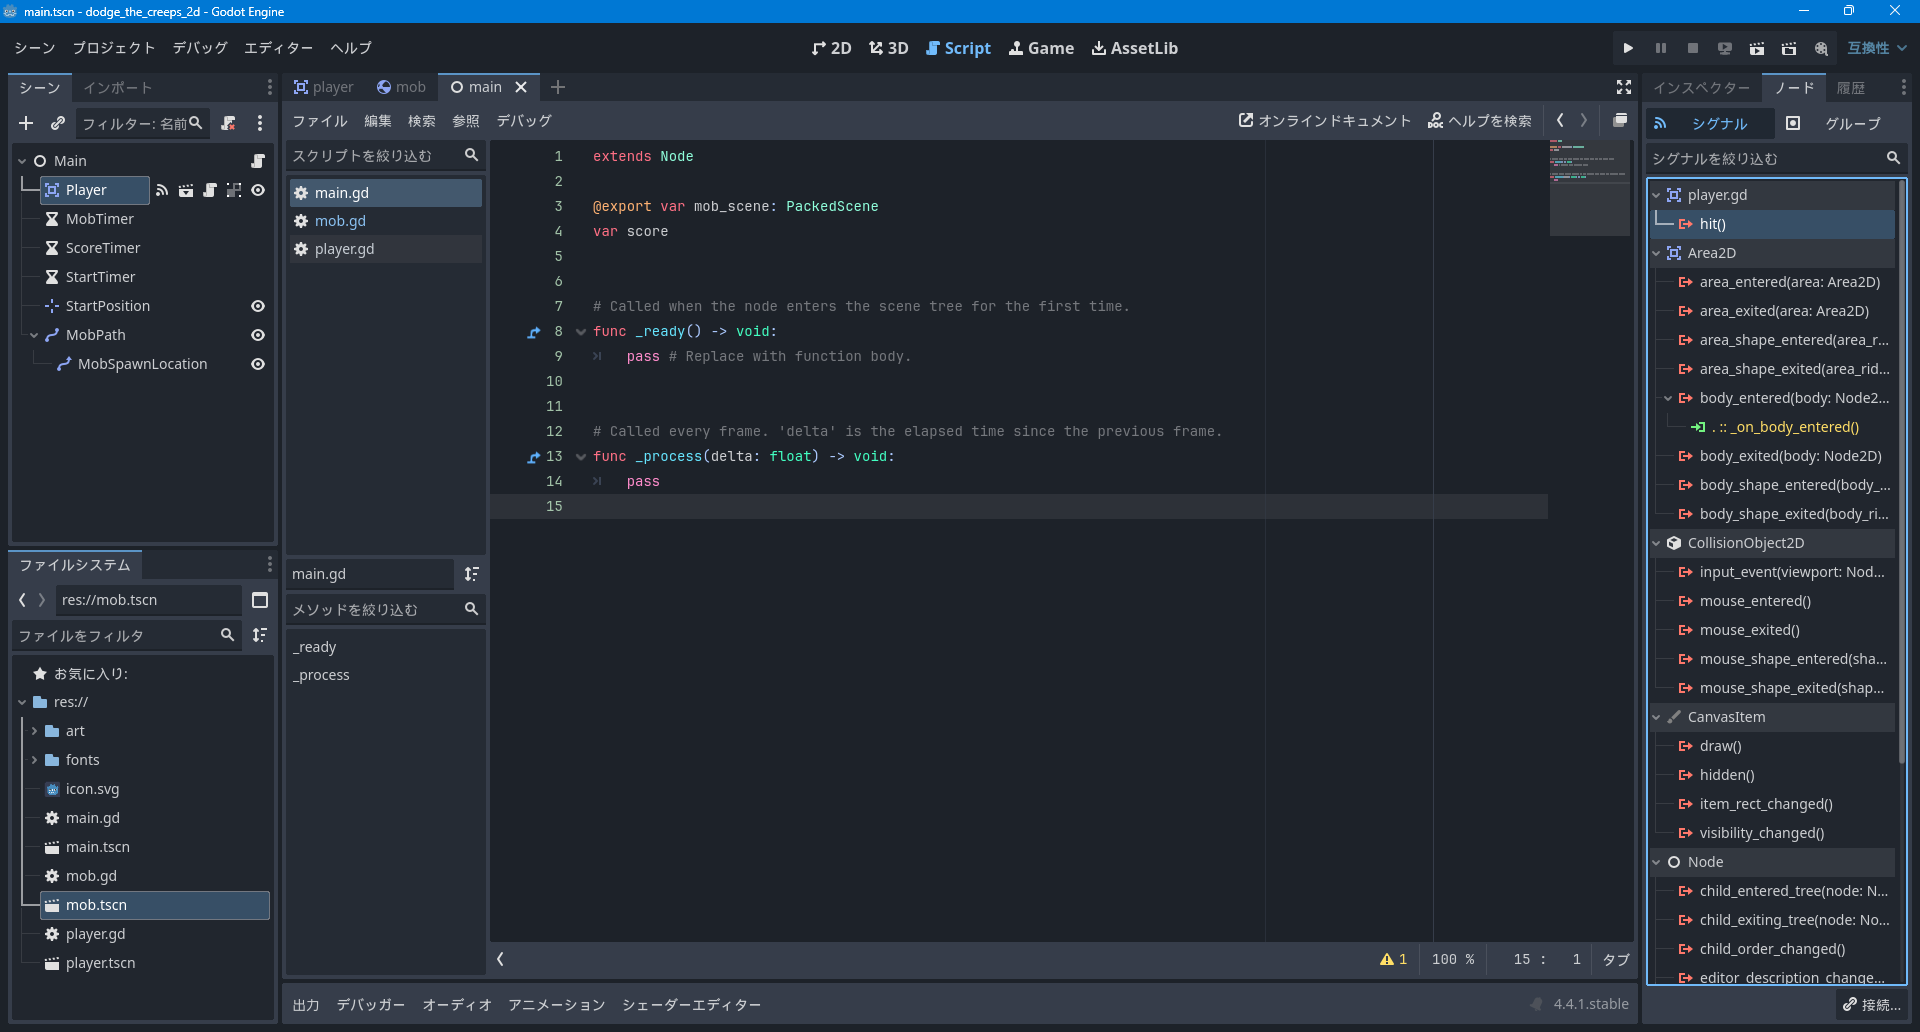Viewport: 1920px width, 1032px height.
Task: Toggle MobPath visibility eye
Action: [x=258, y=335]
